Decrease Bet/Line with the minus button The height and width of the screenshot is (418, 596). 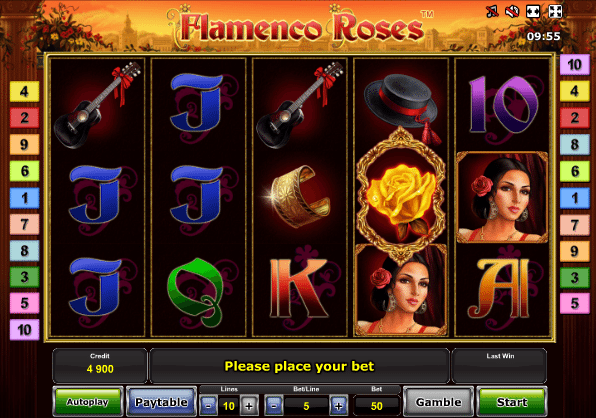tap(274, 406)
